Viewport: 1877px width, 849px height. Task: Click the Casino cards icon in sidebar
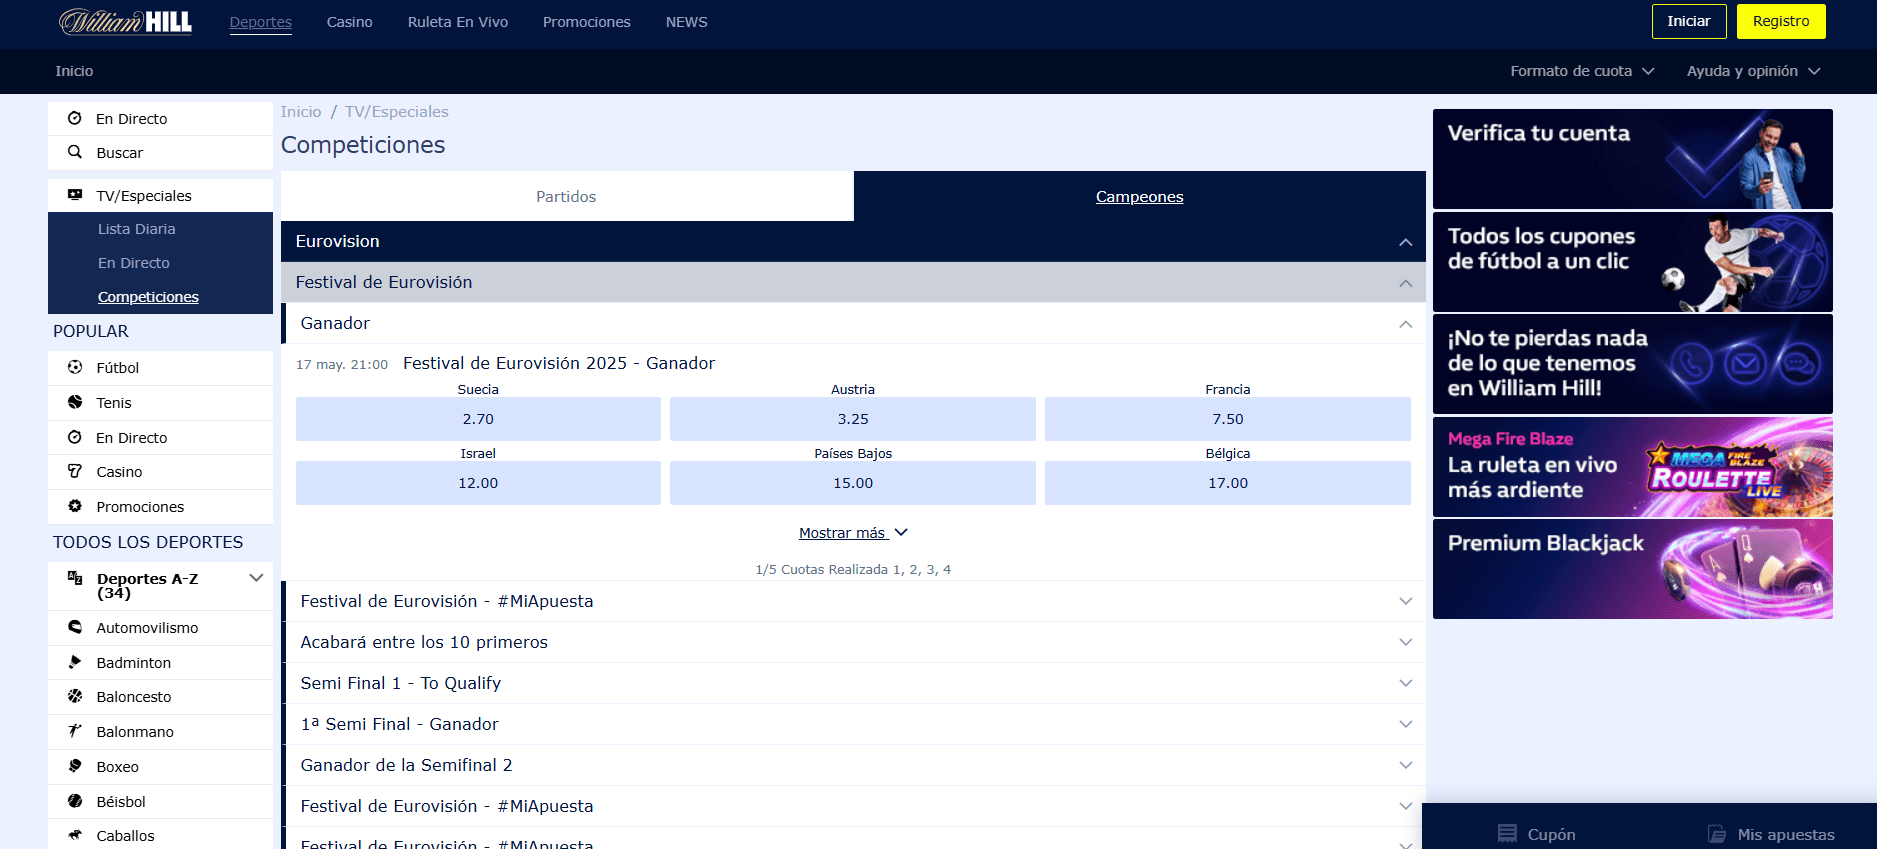click(x=75, y=471)
